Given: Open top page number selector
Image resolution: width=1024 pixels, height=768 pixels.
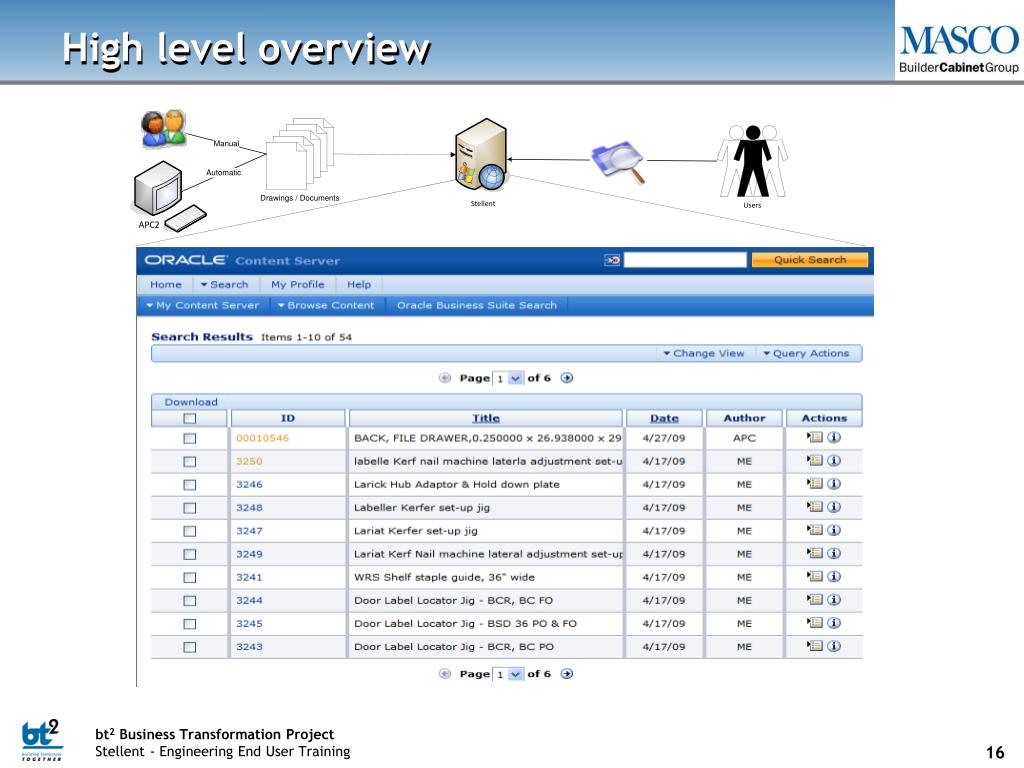Looking at the screenshot, I should click(507, 378).
